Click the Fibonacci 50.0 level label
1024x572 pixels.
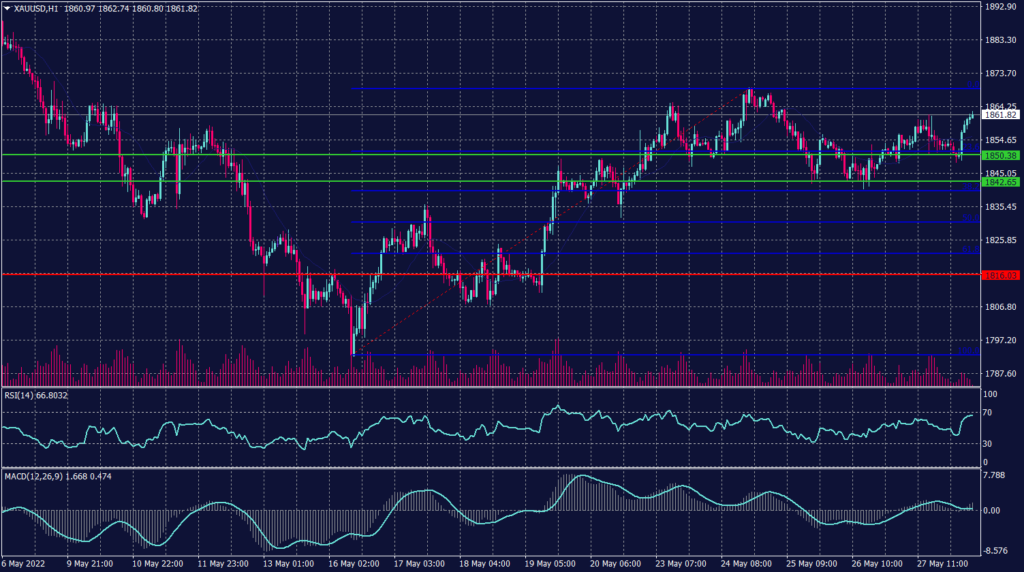tap(968, 219)
